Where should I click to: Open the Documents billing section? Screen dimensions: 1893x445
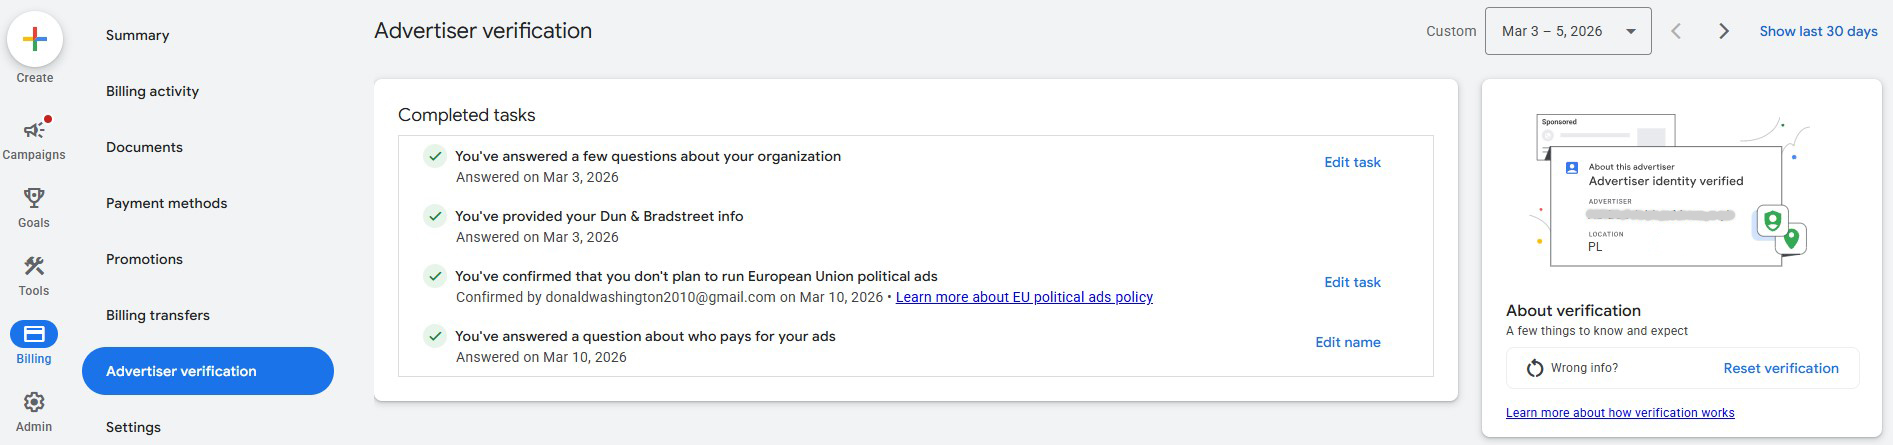[x=144, y=147]
